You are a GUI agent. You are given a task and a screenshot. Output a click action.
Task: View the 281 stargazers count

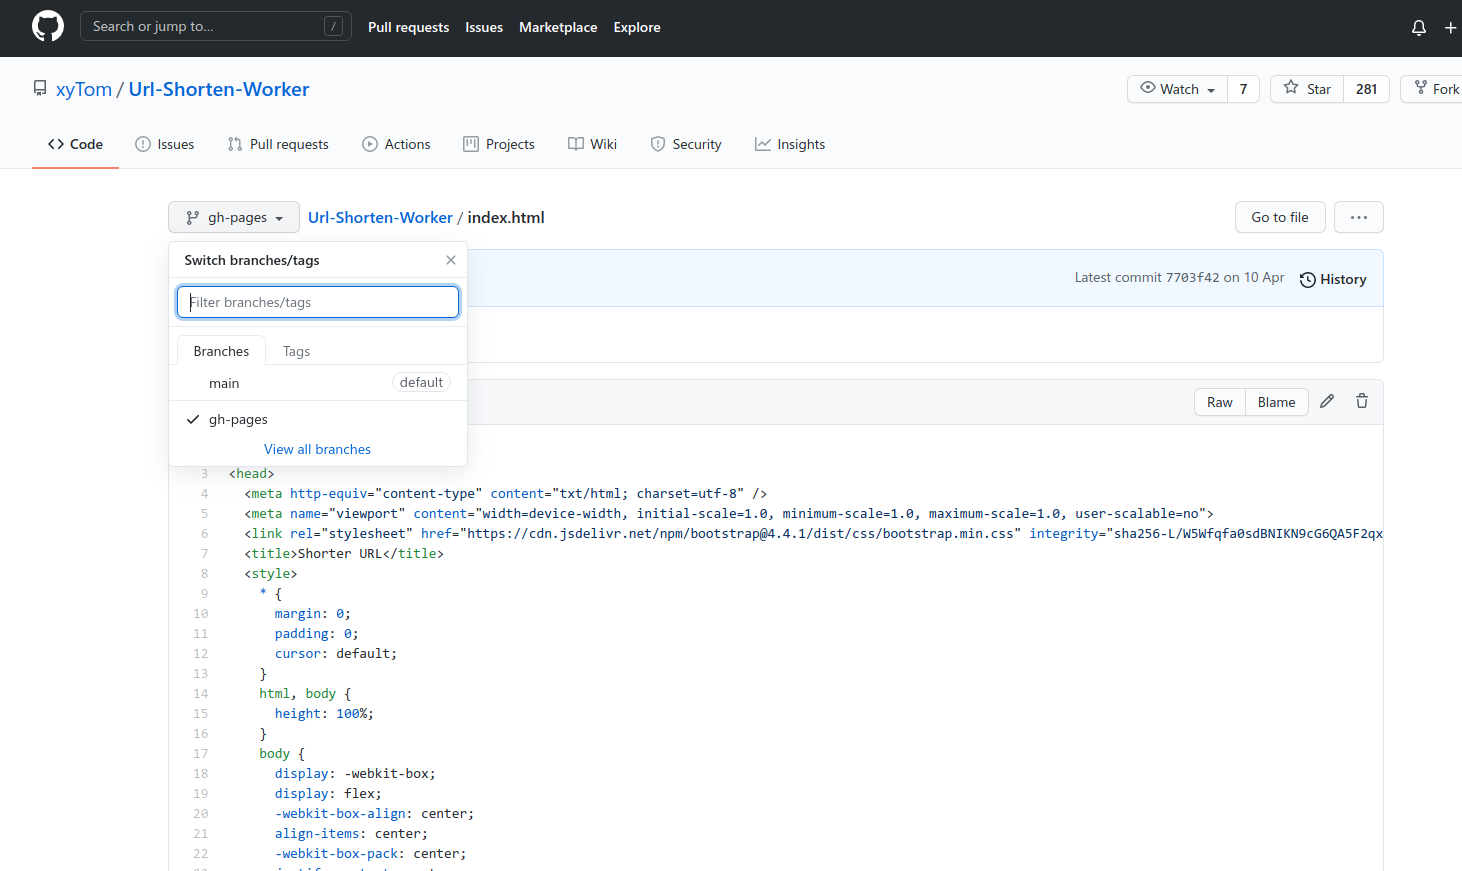click(1366, 89)
